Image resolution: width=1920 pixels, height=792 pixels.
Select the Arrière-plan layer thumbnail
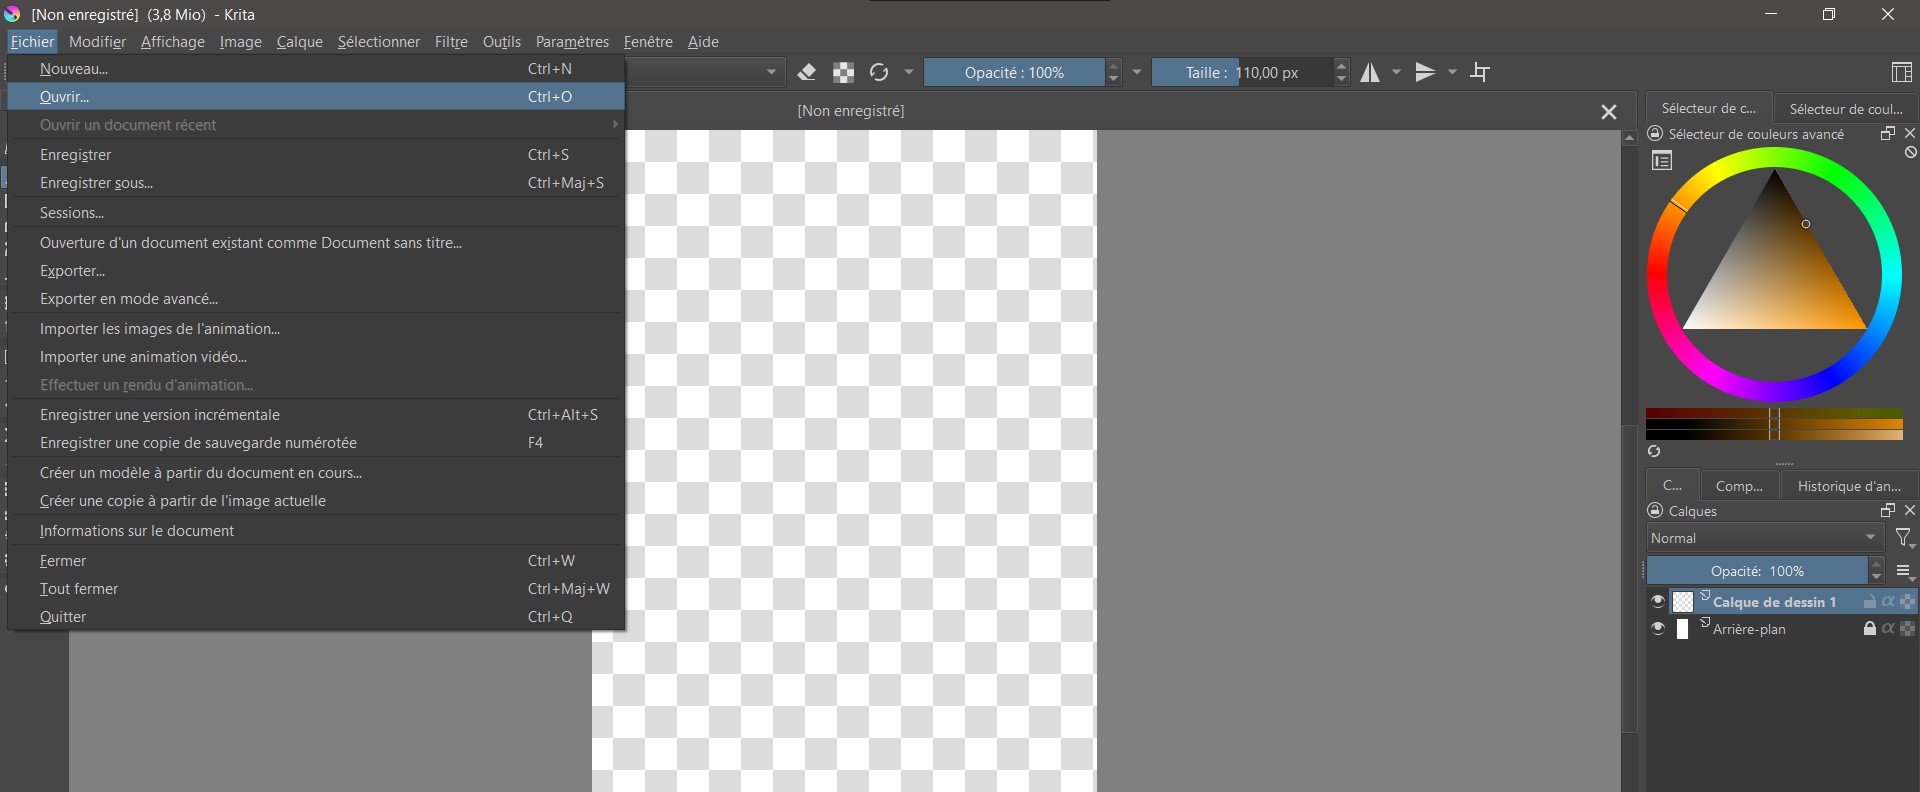click(1683, 629)
